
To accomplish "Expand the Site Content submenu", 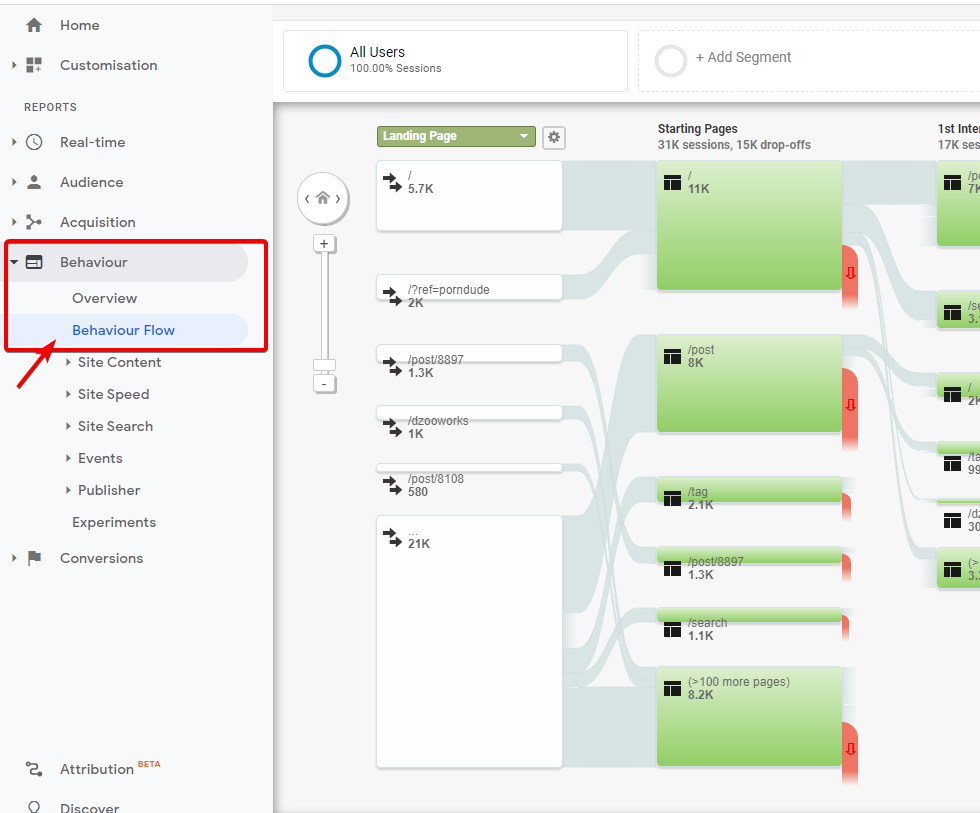I will click(119, 362).
